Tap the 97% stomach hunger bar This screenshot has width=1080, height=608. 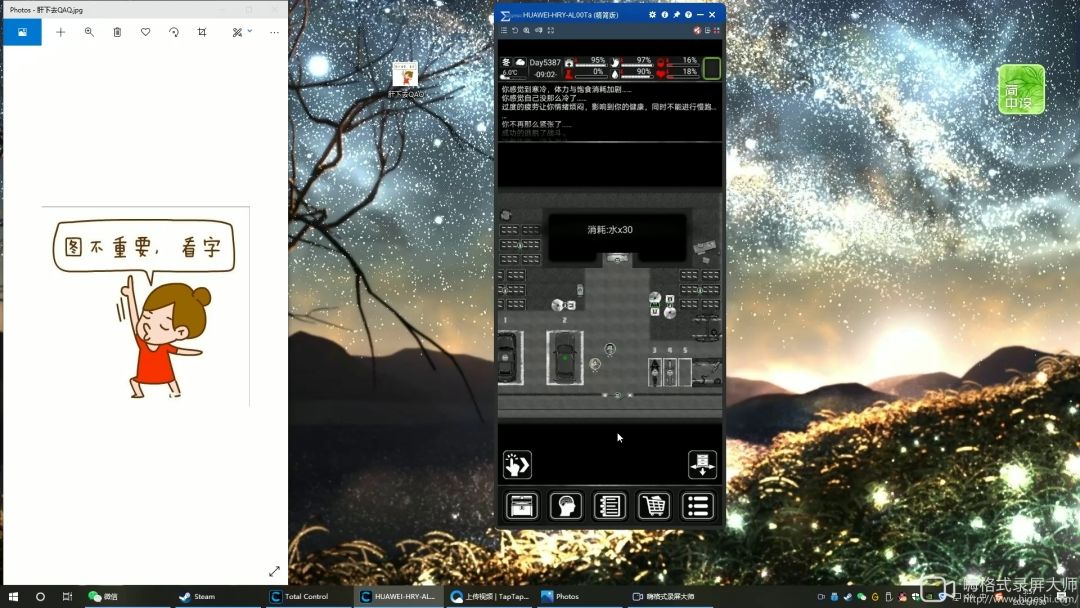[x=631, y=61]
